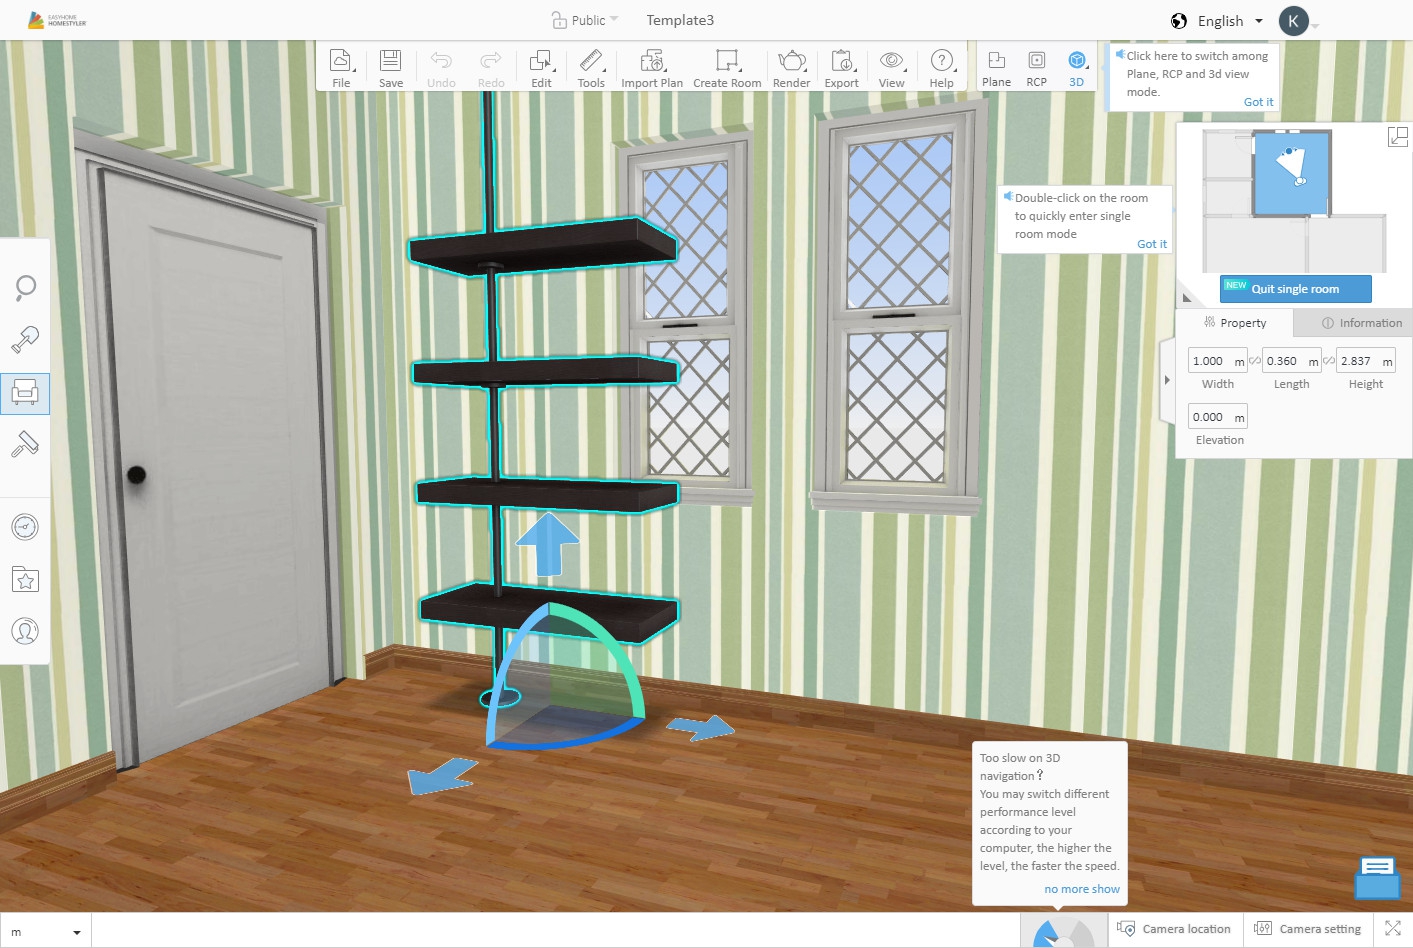This screenshot has height=948, width=1413.
Task: Click the Quit single room button
Action: pyautogui.click(x=1295, y=289)
